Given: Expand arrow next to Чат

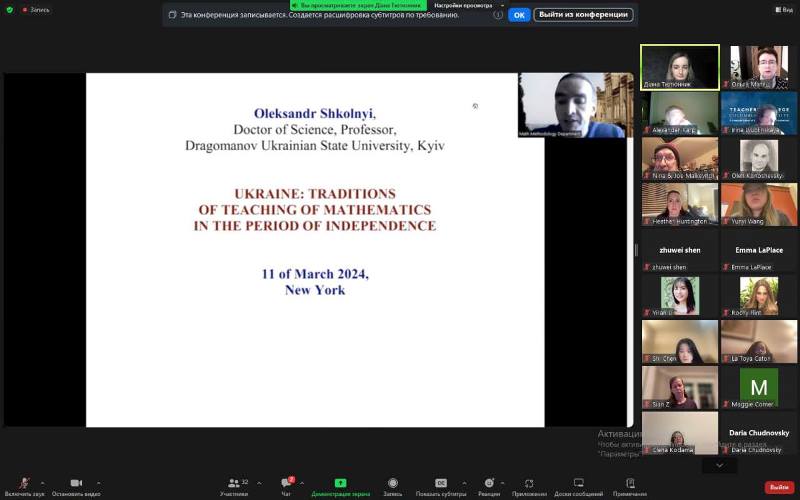Looking at the screenshot, I should coord(302,483).
